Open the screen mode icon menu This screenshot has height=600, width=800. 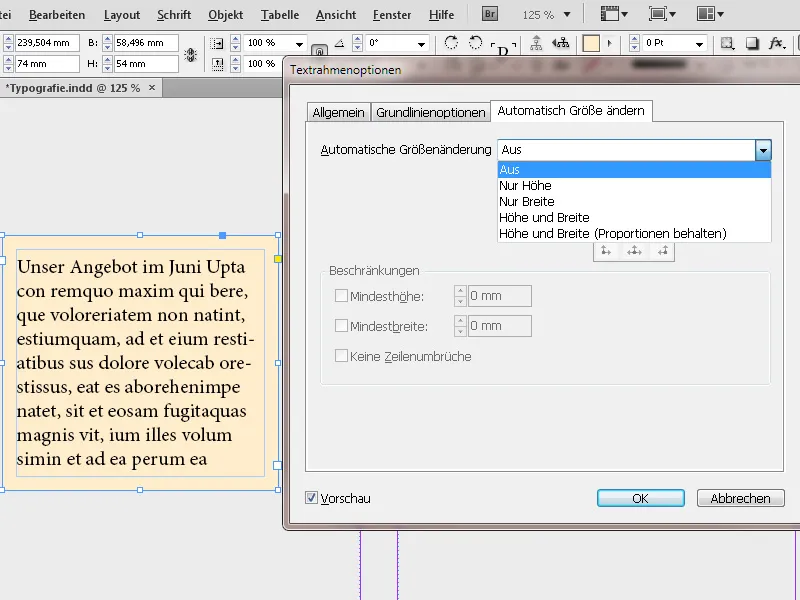pyautogui.click(x=662, y=14)
